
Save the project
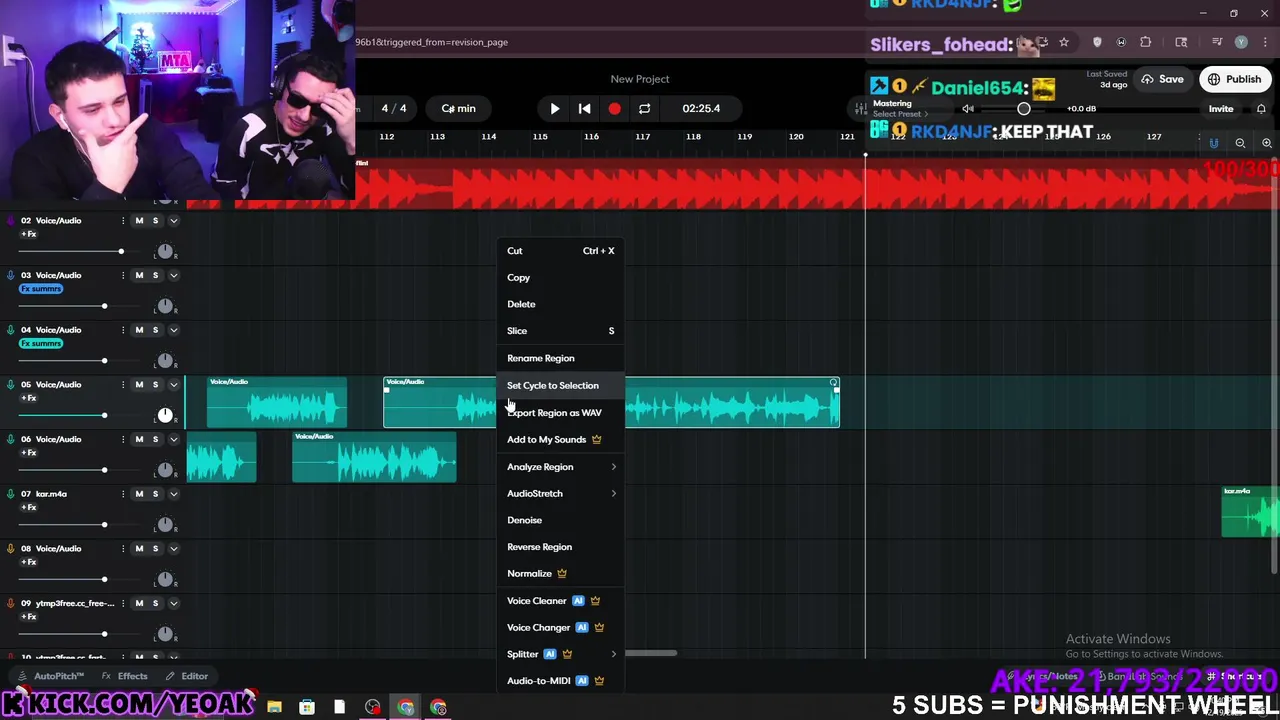(1162, 79)
